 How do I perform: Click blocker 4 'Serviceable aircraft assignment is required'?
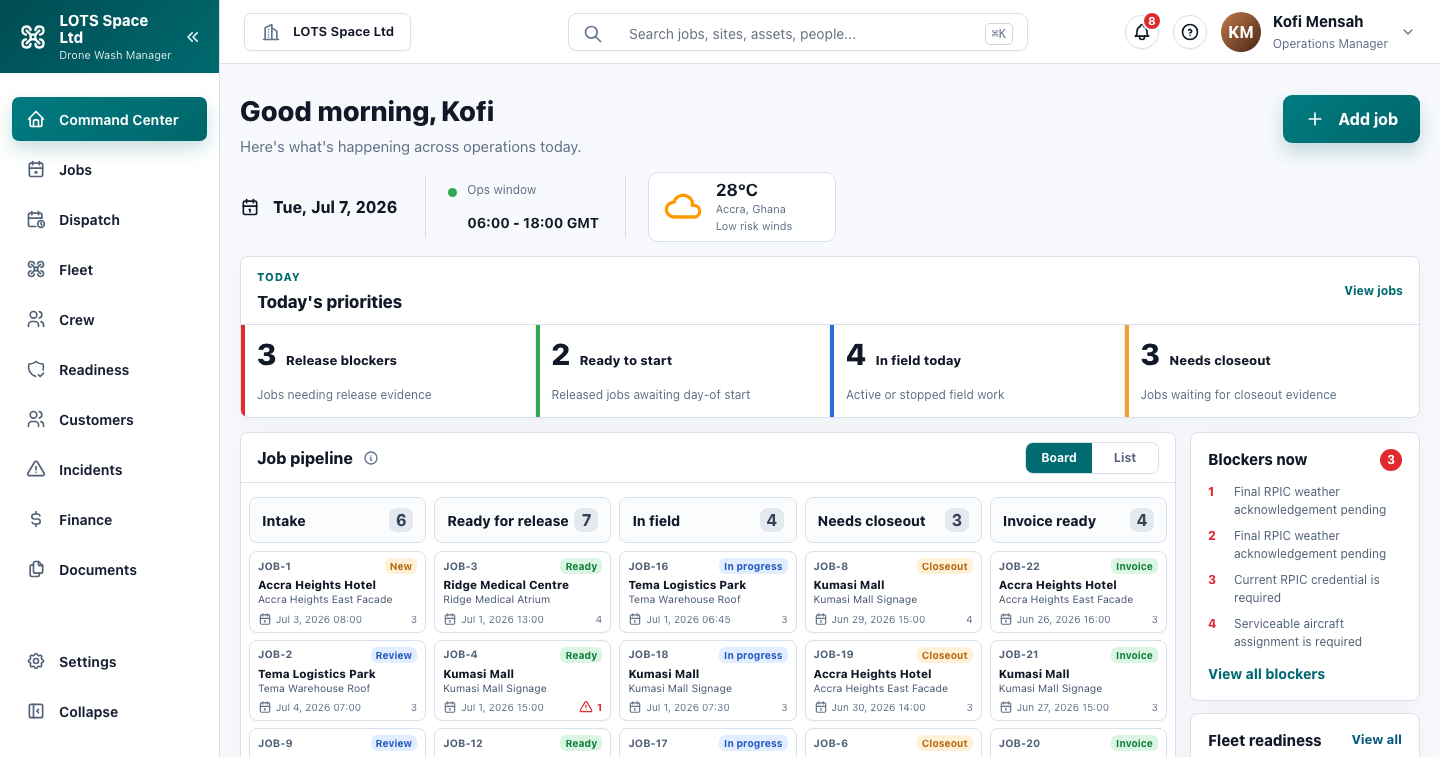[1304, 633]
